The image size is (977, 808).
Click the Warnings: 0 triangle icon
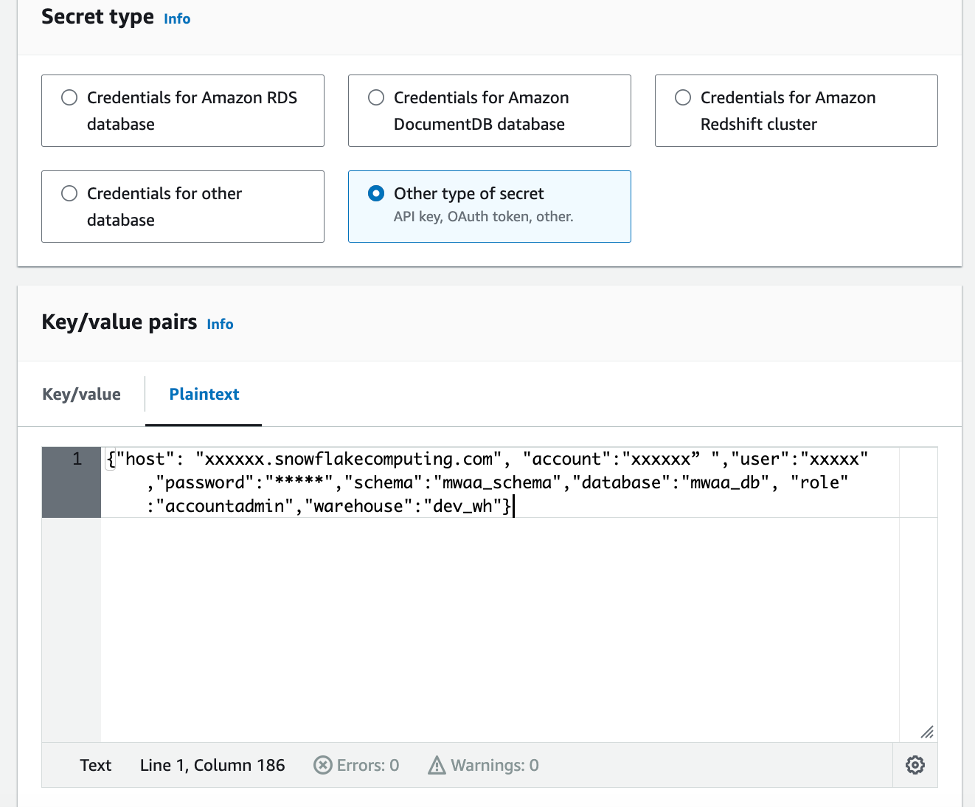pyautogui.click(x=437, y=765)
